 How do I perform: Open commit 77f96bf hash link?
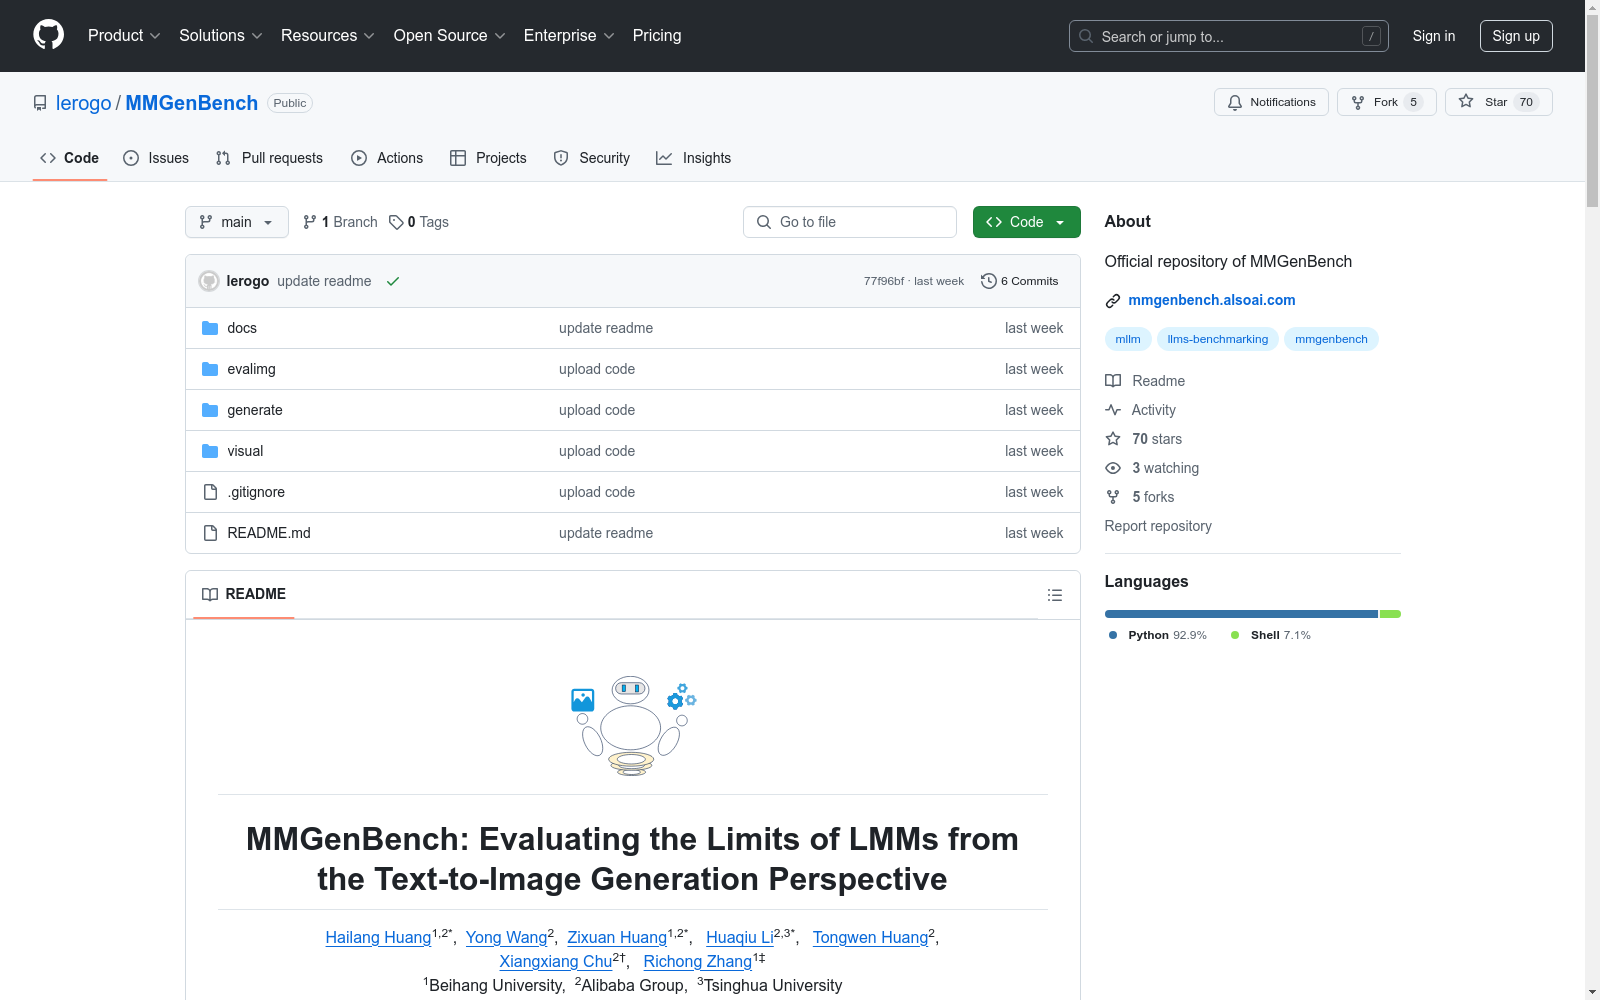click(x=884, y=281)
